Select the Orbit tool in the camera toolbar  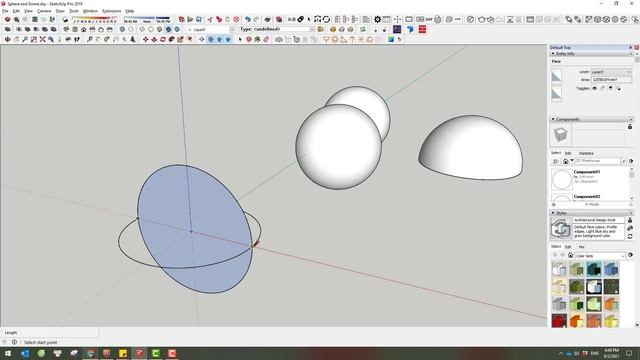pyautogui.click(x=7, y=39)
